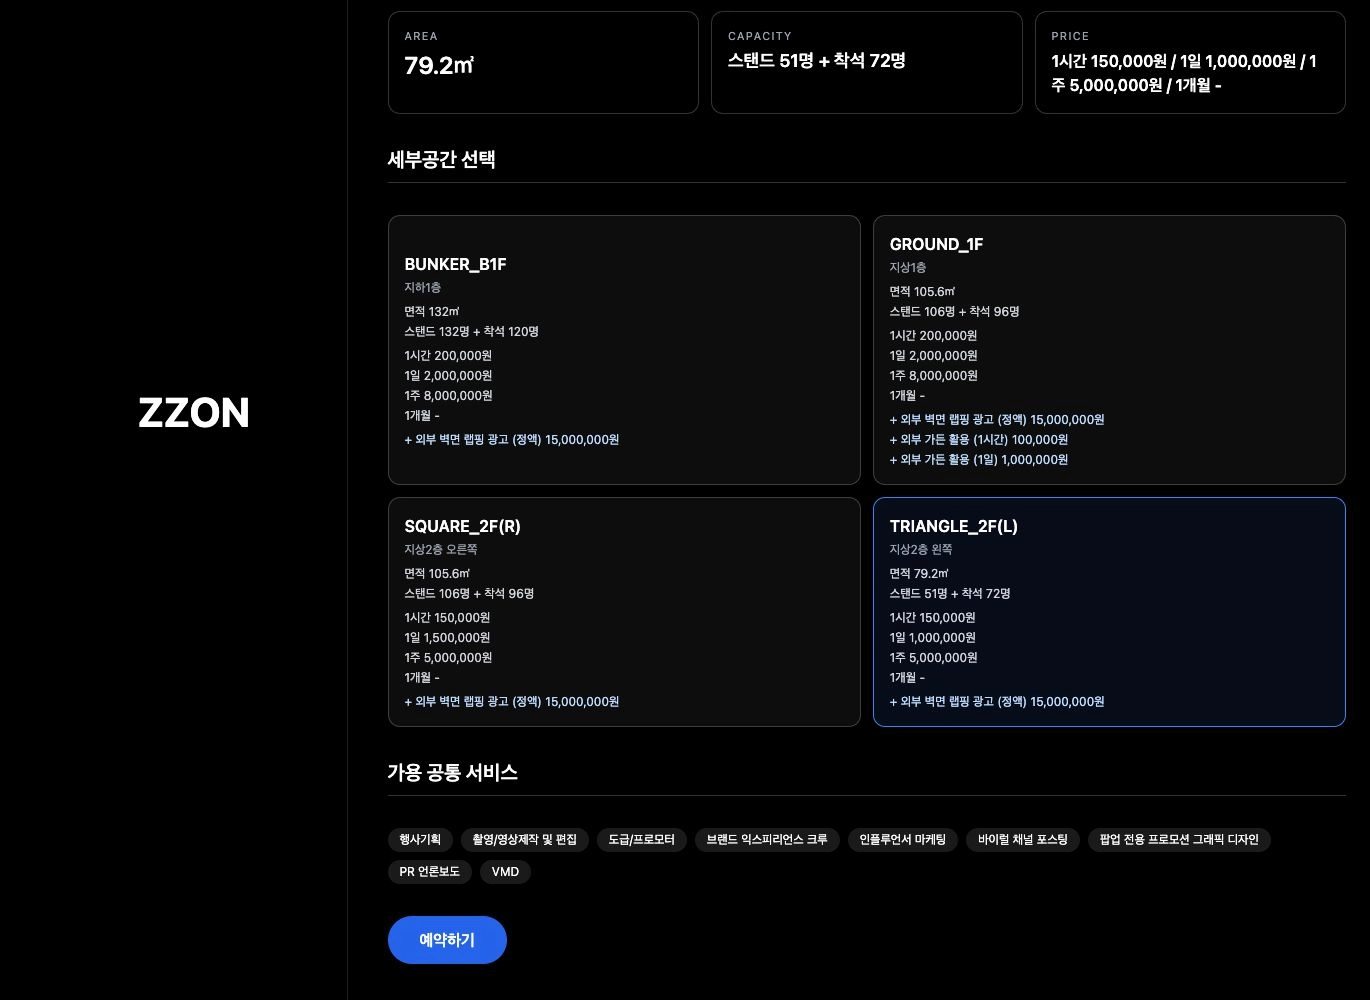Viewport: 1370px width, 1000px height.
Task: Click the 스탠드 132명 + 착석 120명 line
Action: point(472,332)
